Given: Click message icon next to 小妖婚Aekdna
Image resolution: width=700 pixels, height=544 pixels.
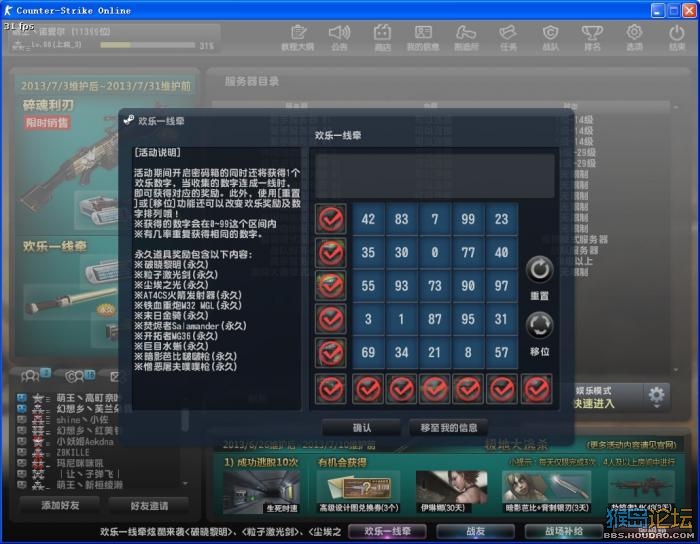Looking at the screenshot, I should click(21, 441).
